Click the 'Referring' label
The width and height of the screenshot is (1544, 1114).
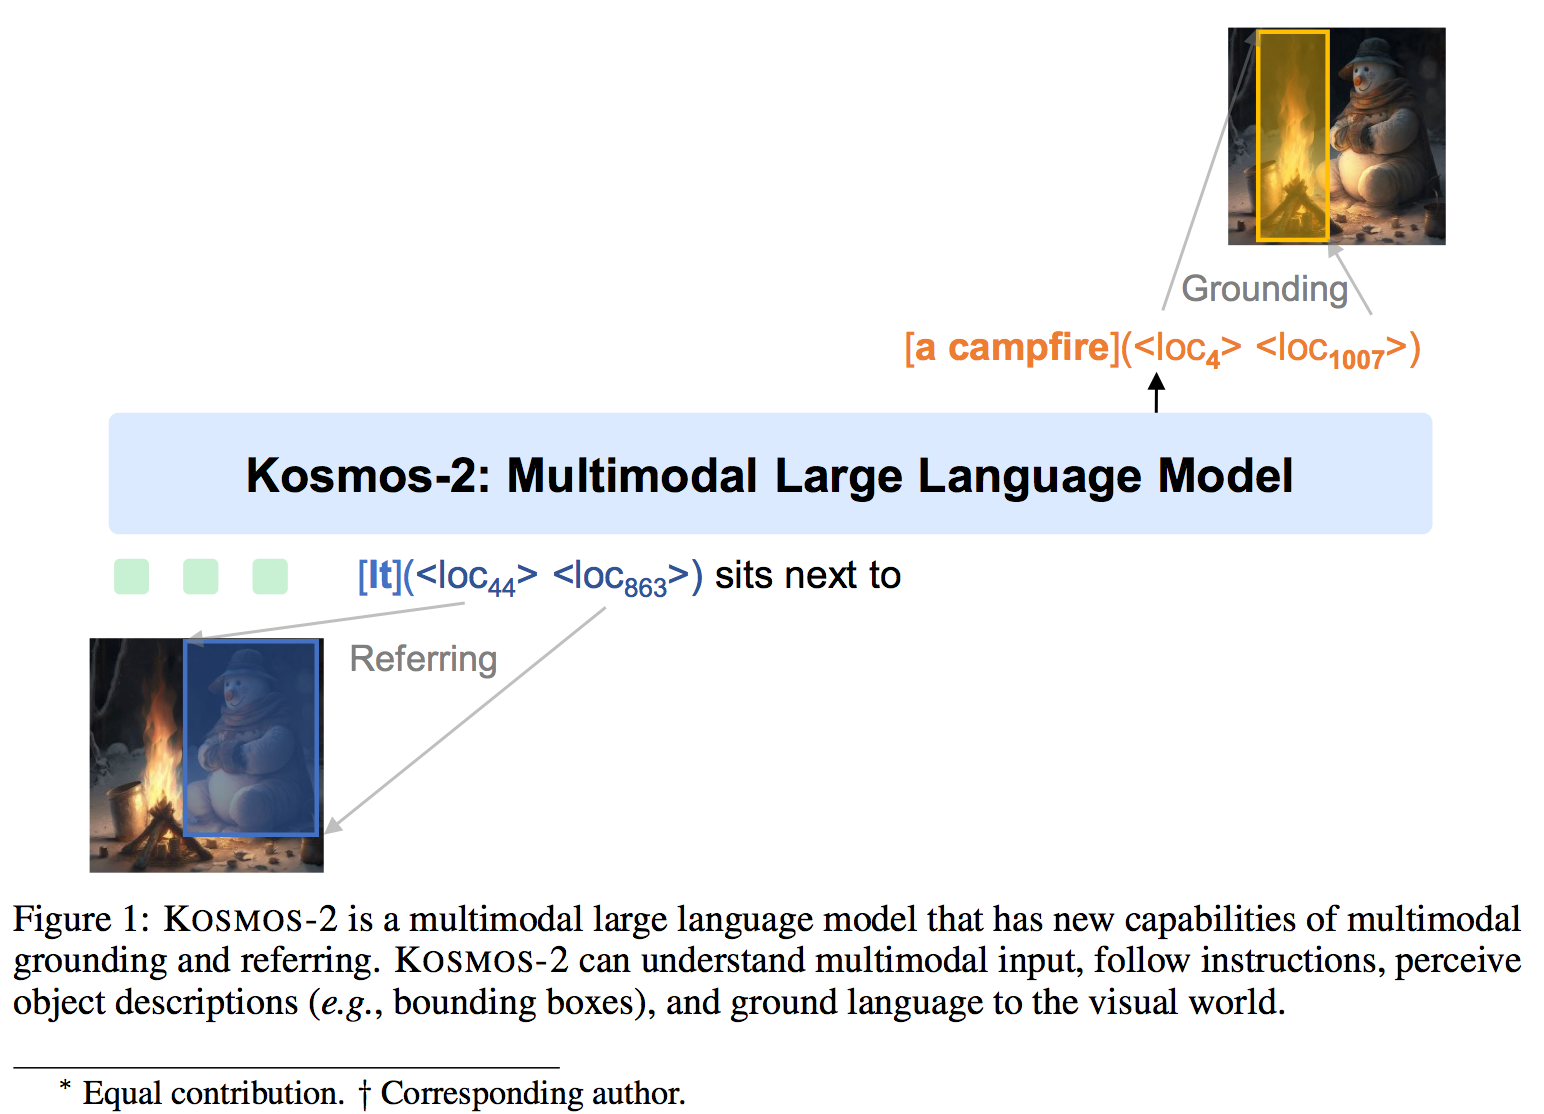423,659
